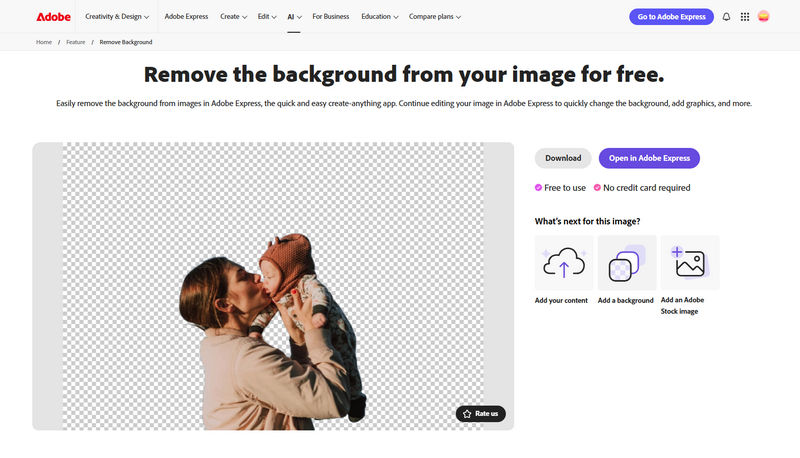Open the notifications bell icon
The height and width of the screenshot is (458, 800).
tap(726, 17)
